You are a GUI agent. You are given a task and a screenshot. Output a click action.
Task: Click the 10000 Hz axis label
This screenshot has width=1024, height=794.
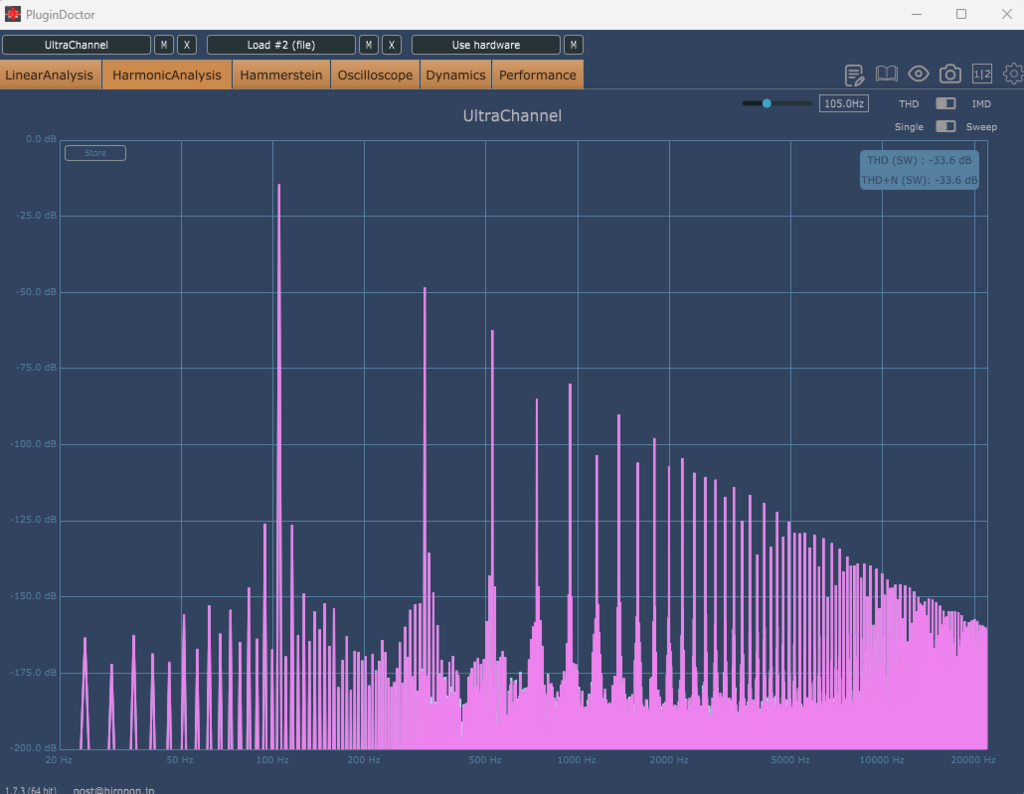pyautogui.click(x=882, y=760)
